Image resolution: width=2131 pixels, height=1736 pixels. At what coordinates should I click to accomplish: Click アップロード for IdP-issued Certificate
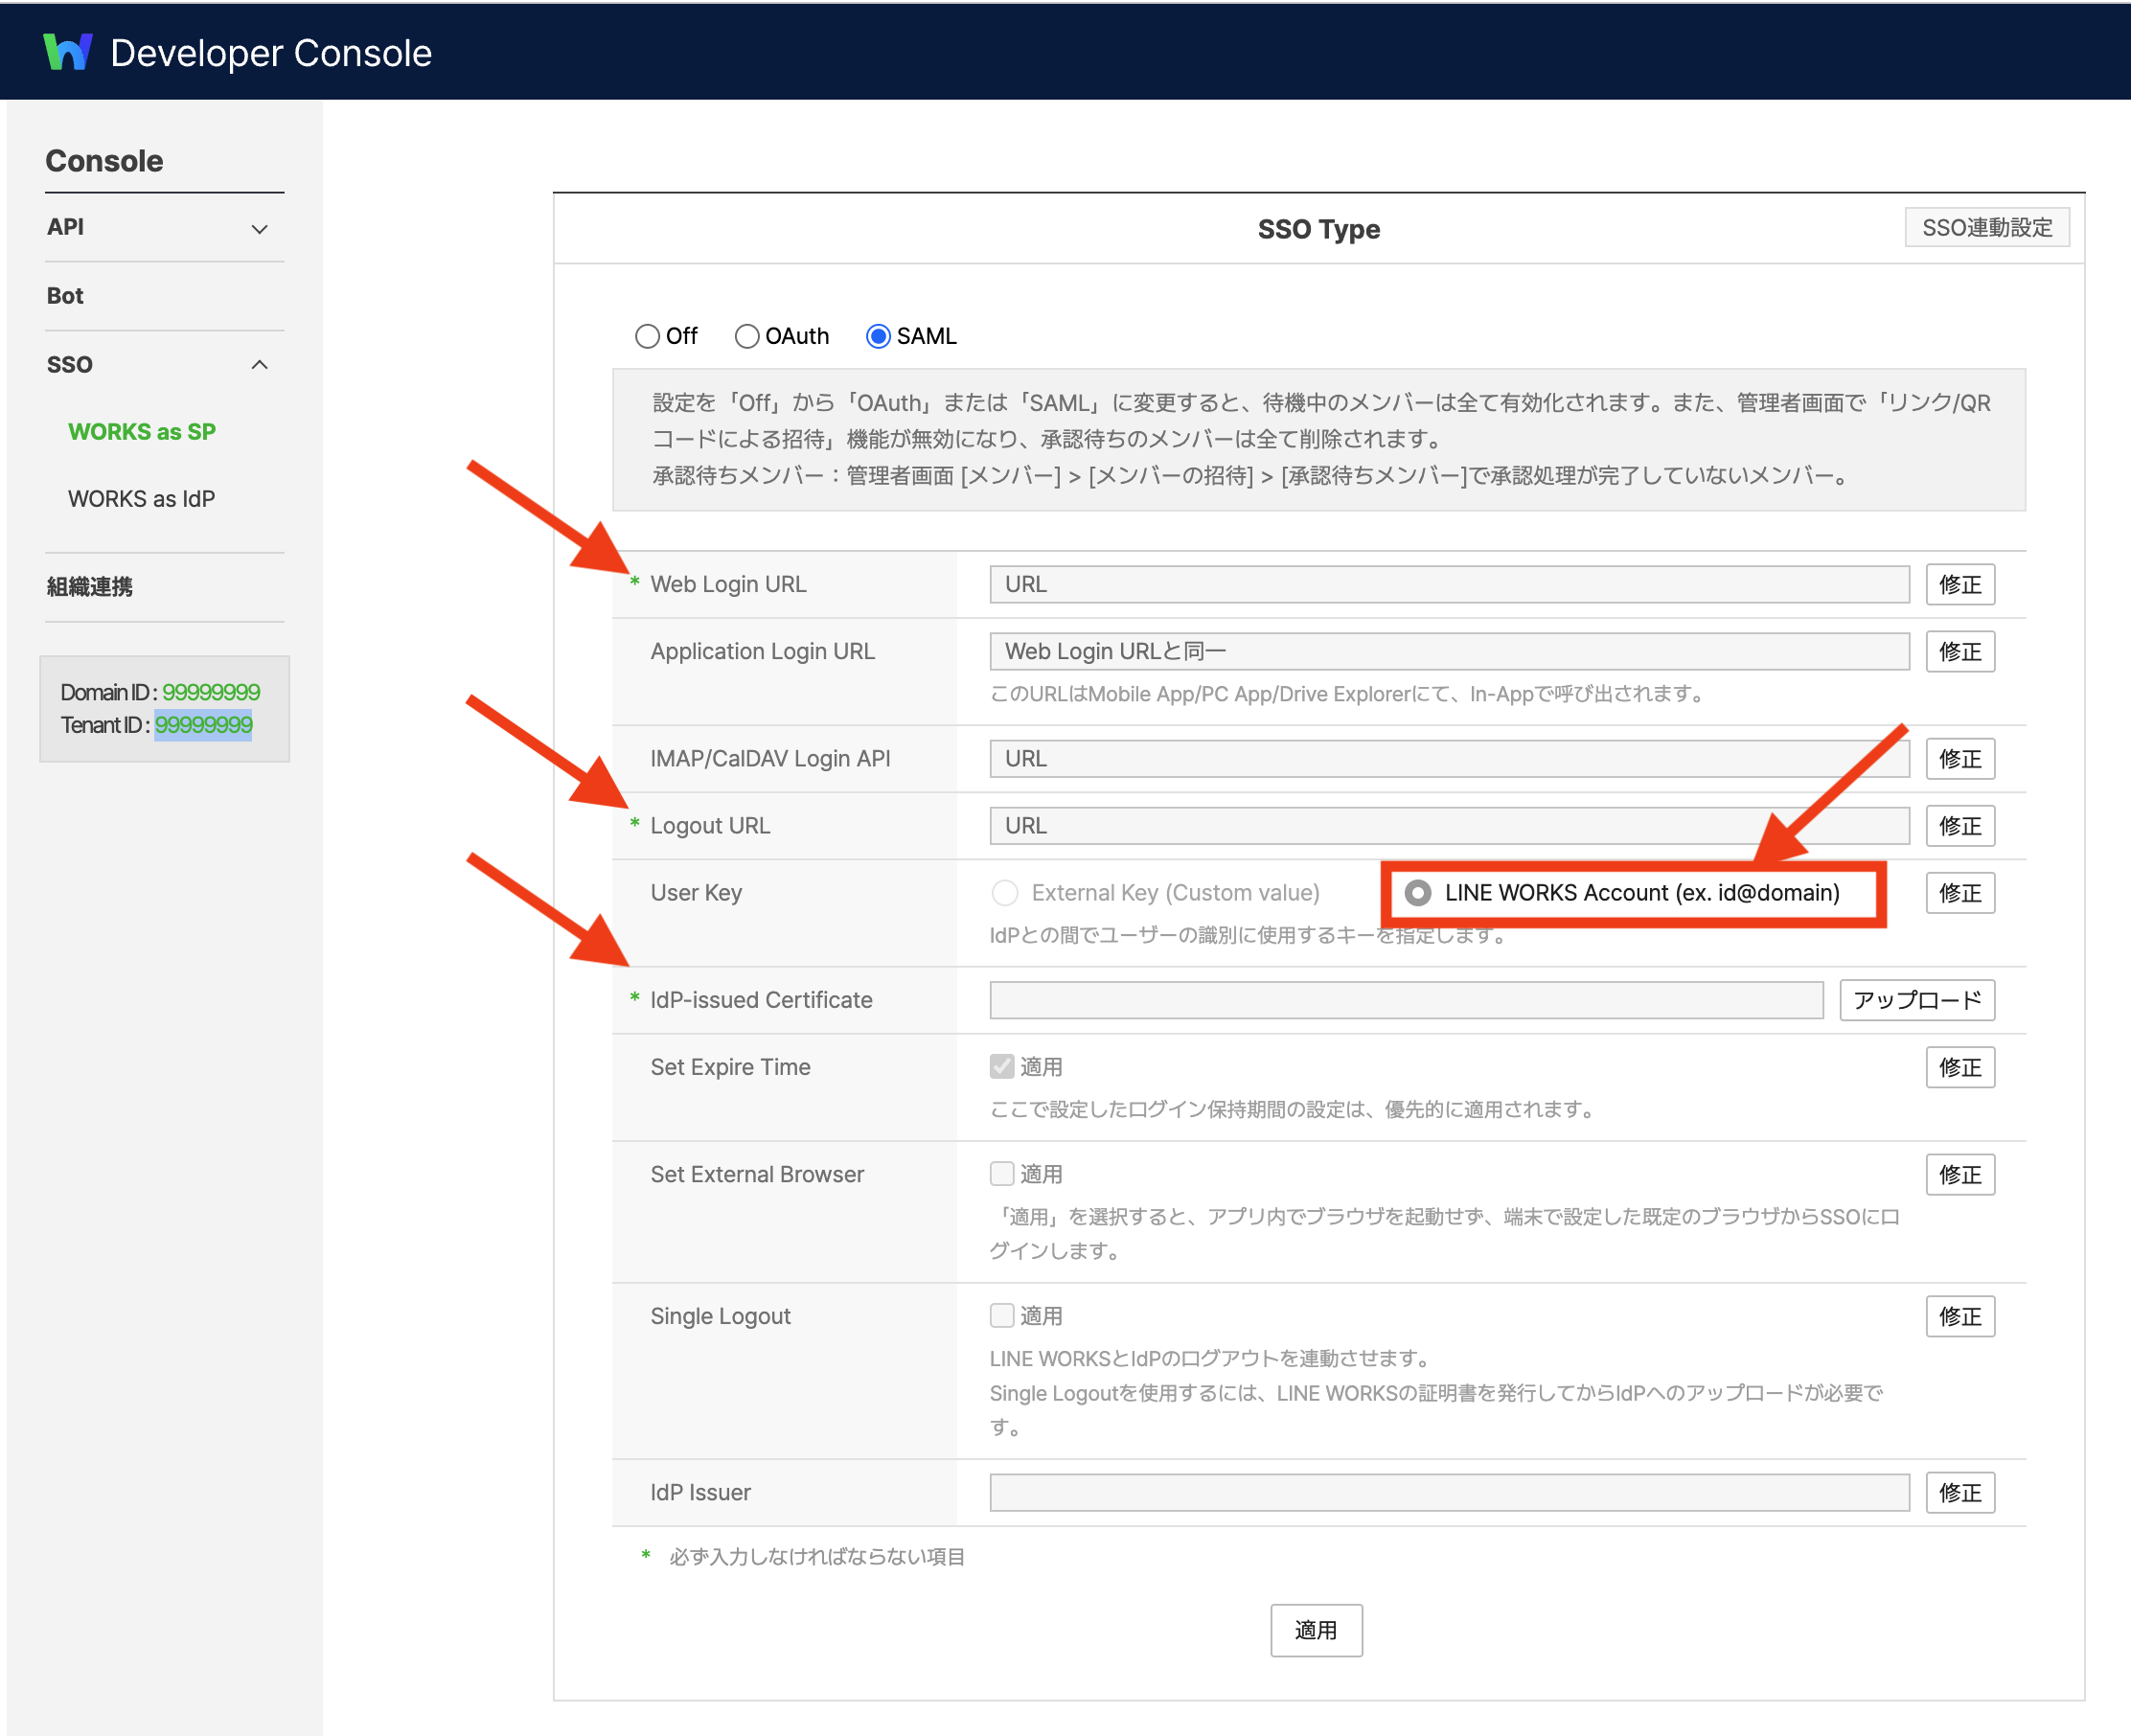[x=1917, y=1000]
